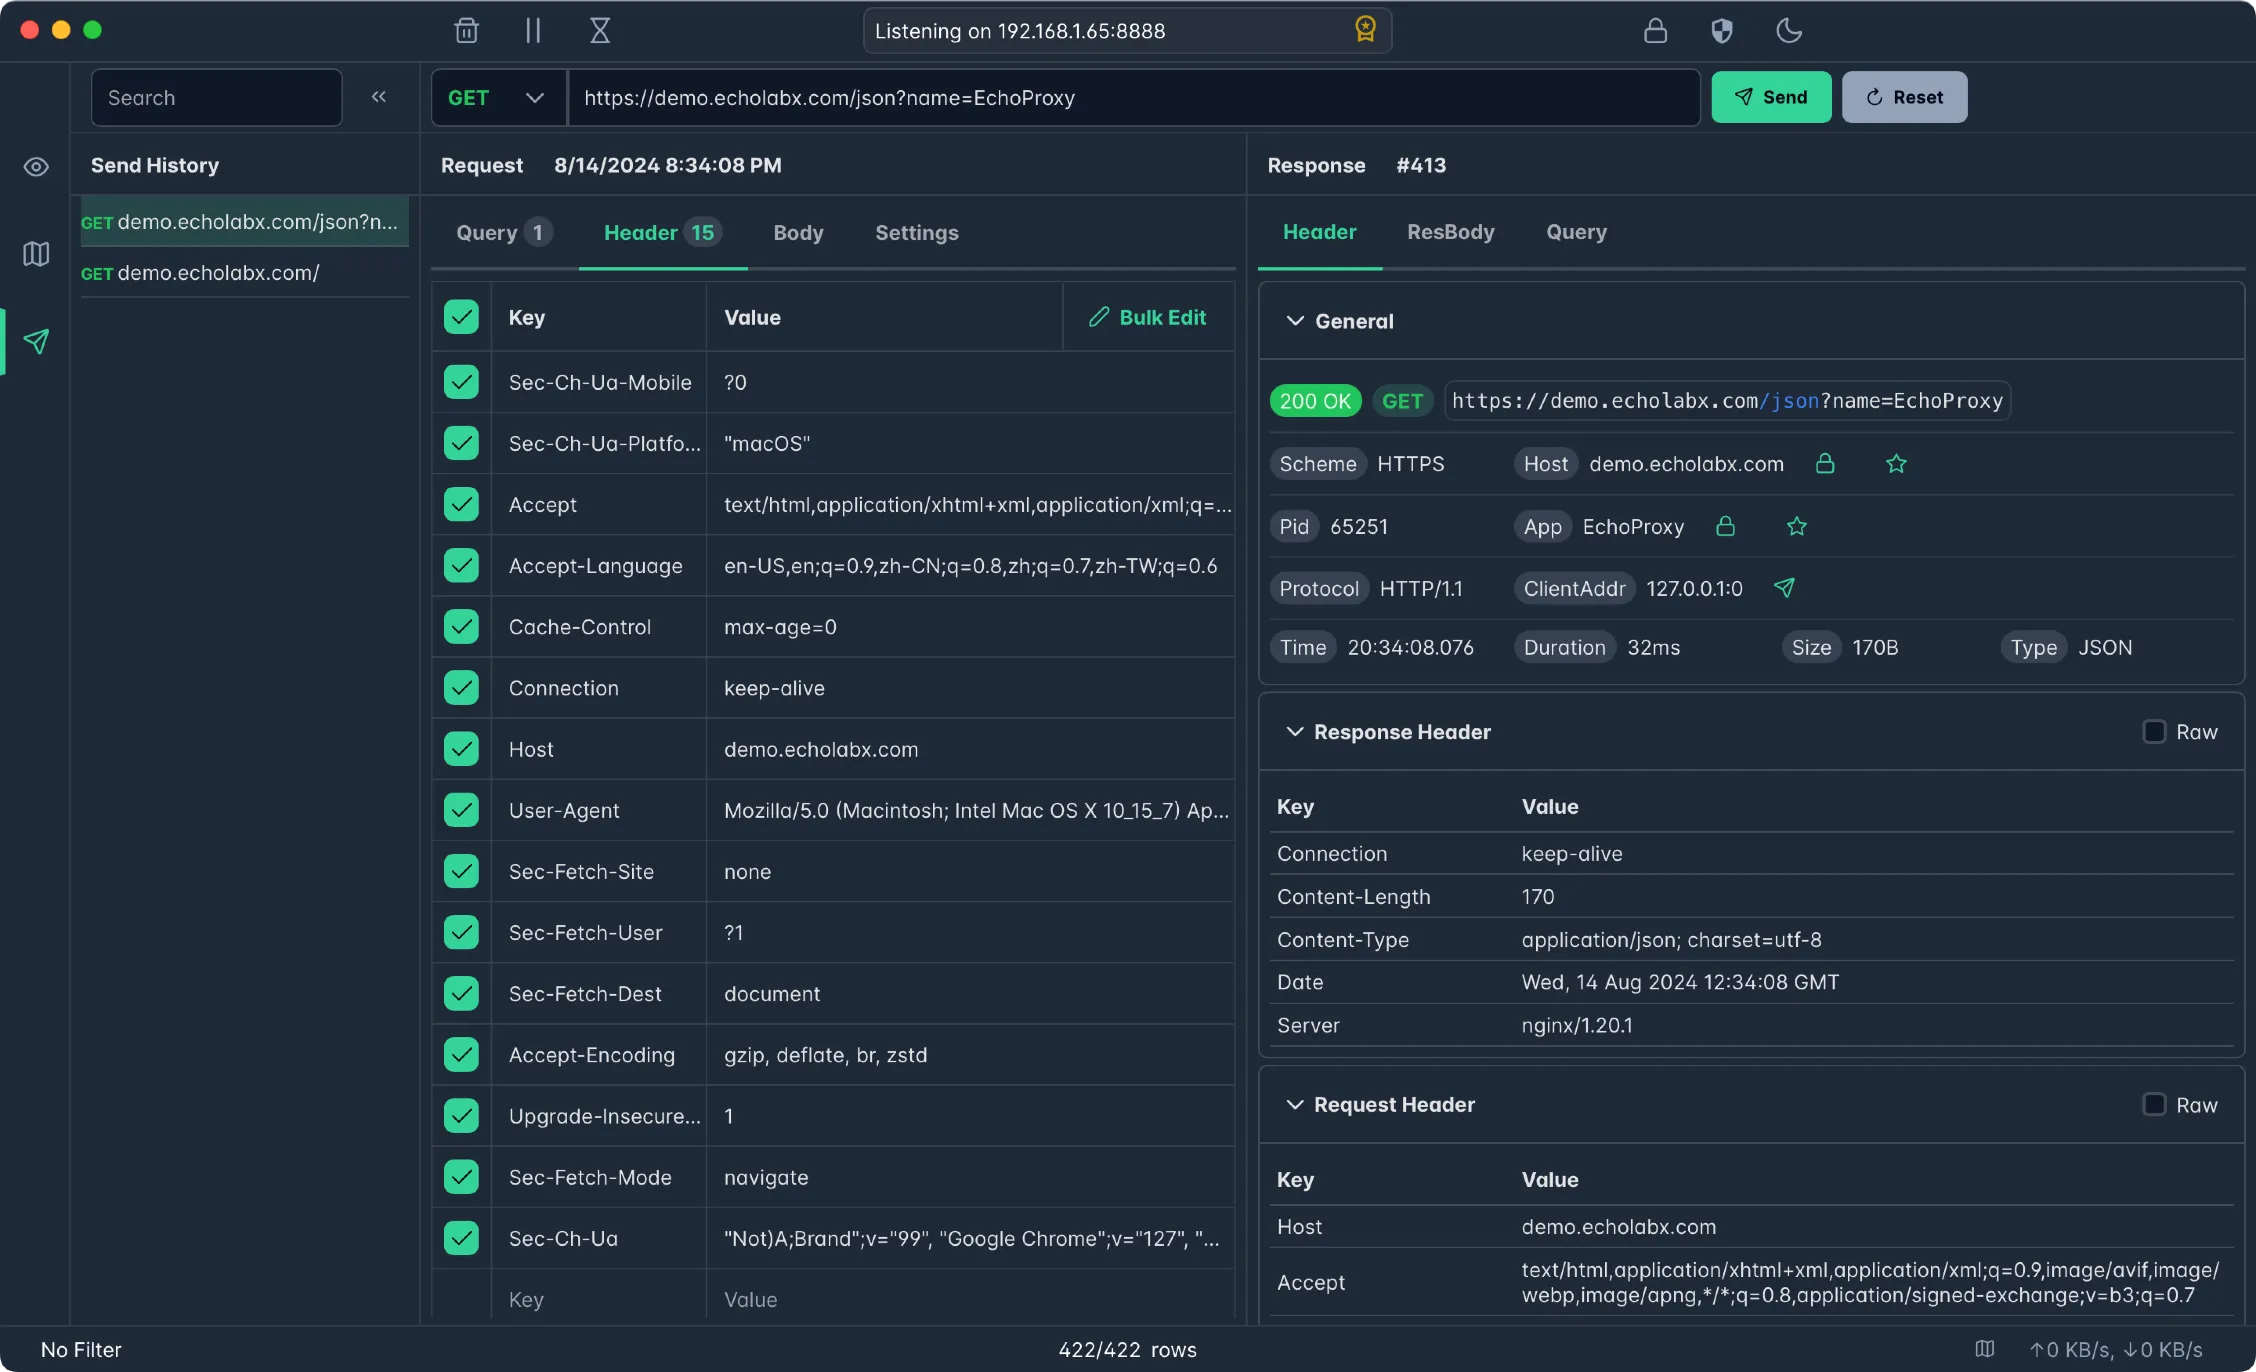The image size is (2256, 1372).
Task: Collapse the Request Header section
Action: 1294,1104
